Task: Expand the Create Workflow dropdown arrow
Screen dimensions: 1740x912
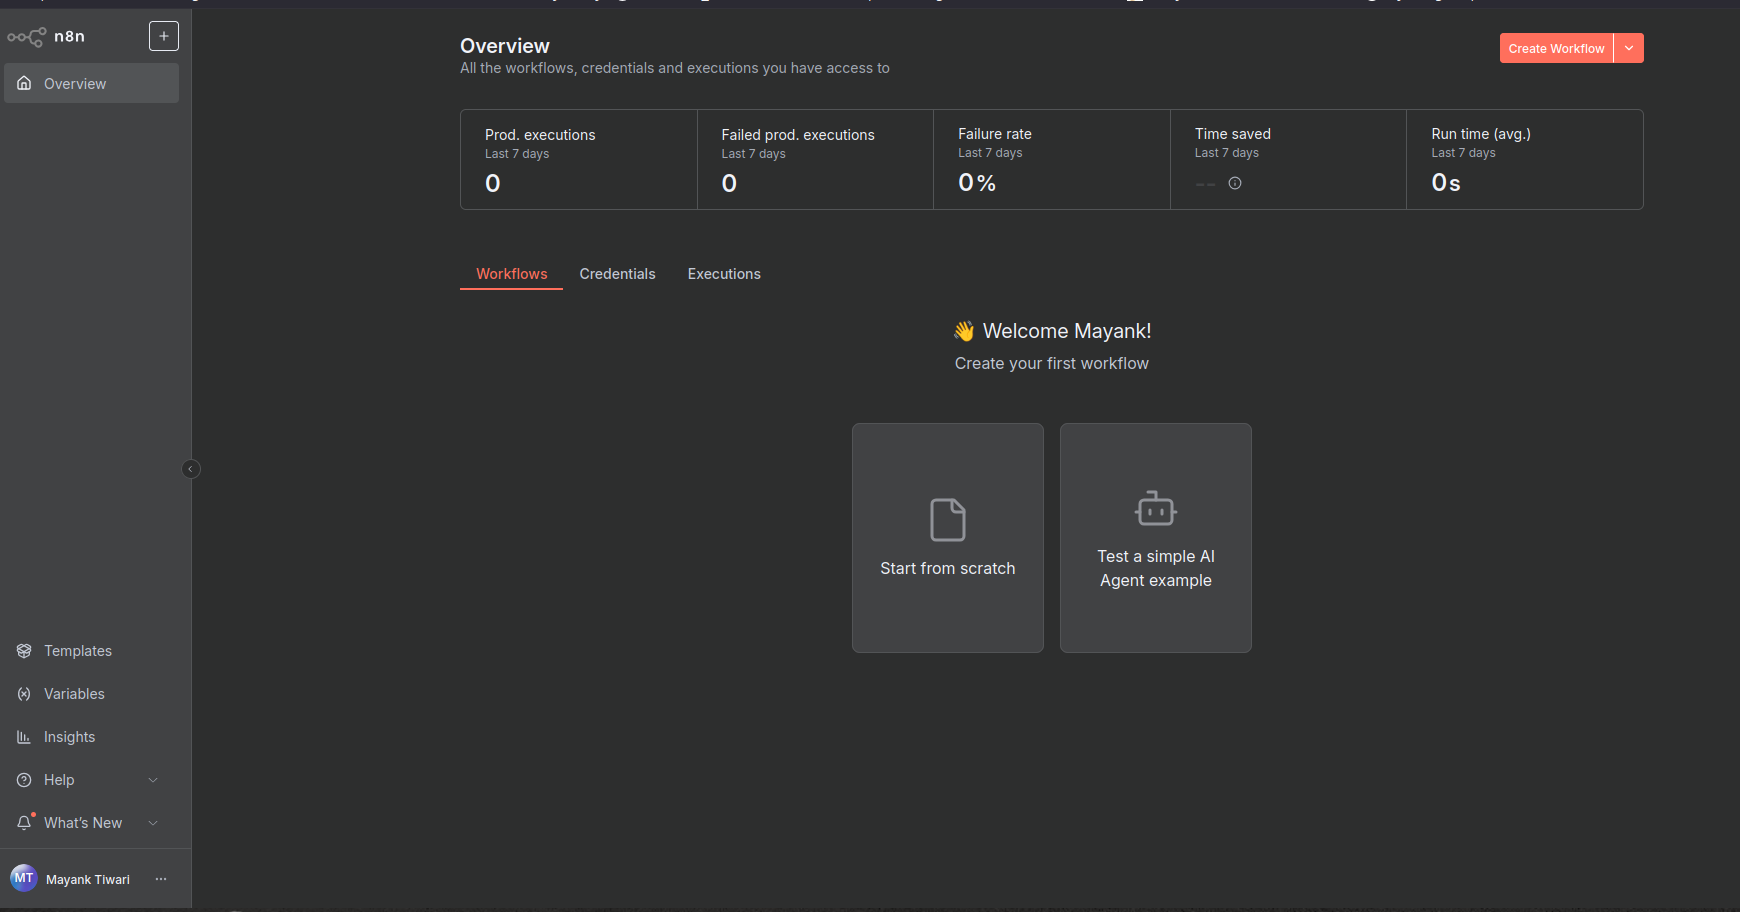Action: pos(1628,47)
